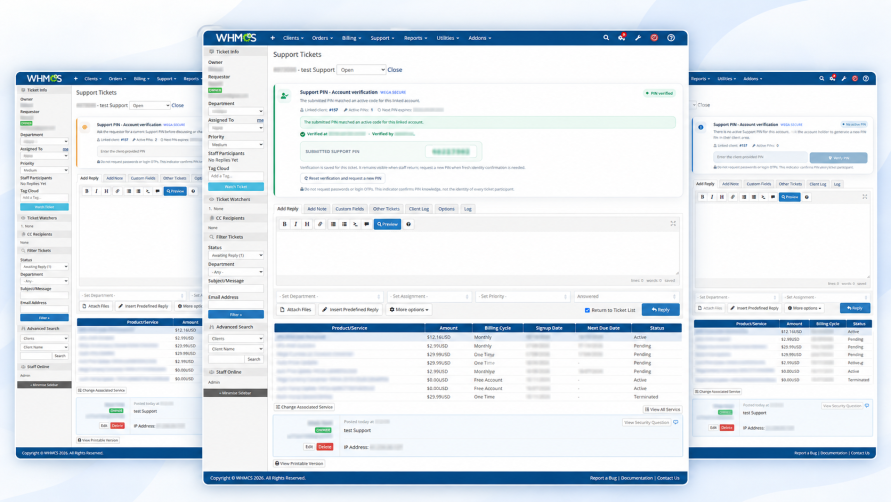Image resolution: width=891 pixels, height=502 pixels.
Task: Toggle Return to Ticket List checkbox
Action: [587, 310]
